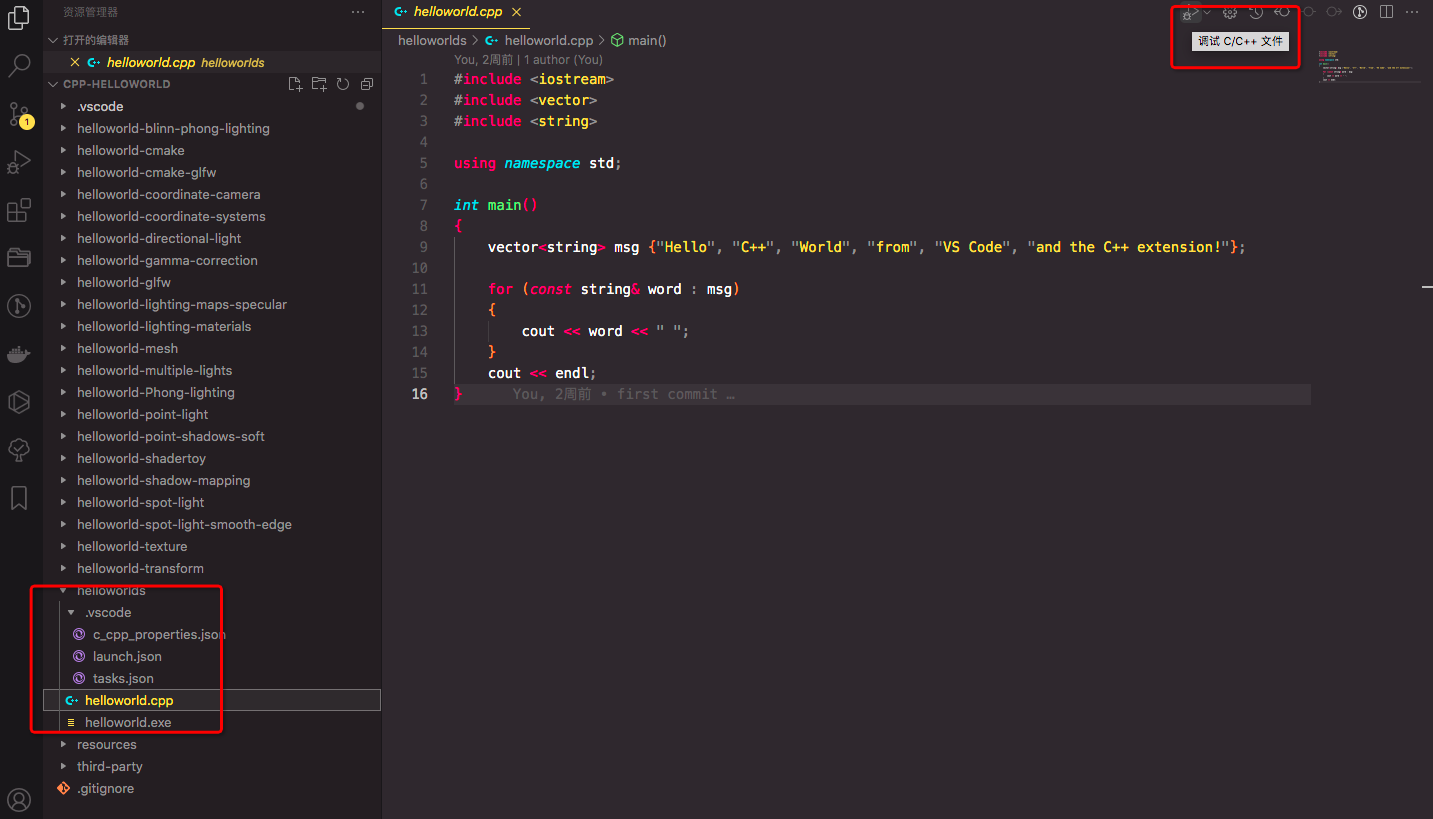1433x819 pixels.
Task: Close helloworld.cpp in the open editors list
Action: coord(74,62)
